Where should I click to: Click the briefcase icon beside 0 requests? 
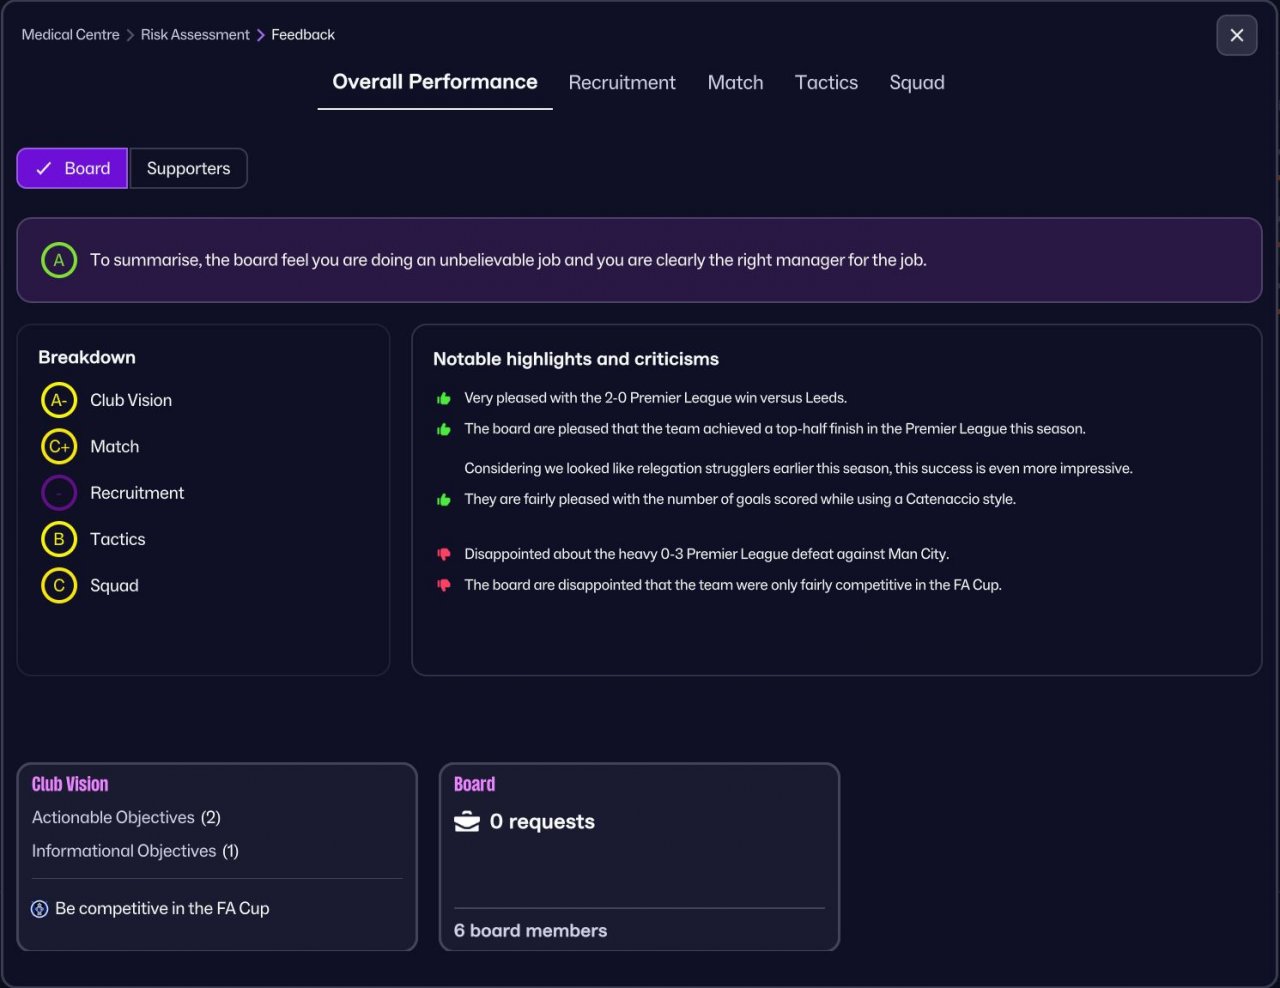[x=467, y=822]
